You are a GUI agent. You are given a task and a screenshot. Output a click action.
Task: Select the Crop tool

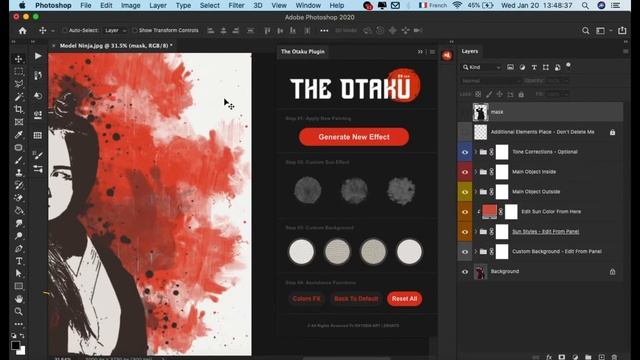tap(18, 109)
